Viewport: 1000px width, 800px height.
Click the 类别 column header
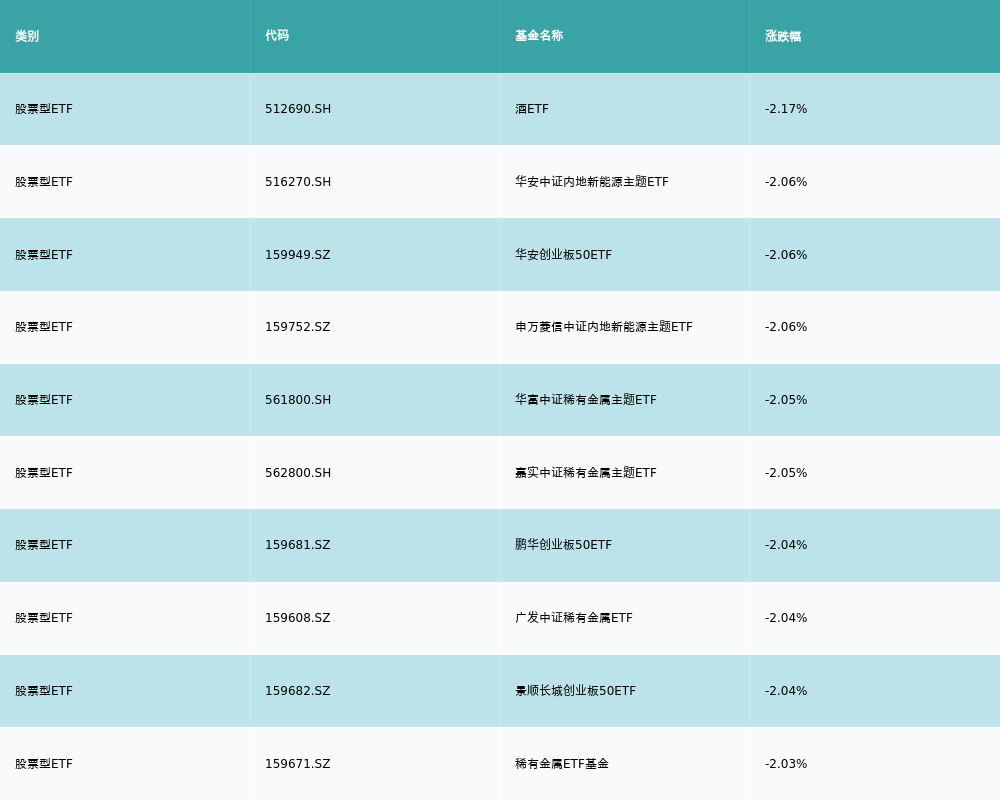[x=27, y=36]
